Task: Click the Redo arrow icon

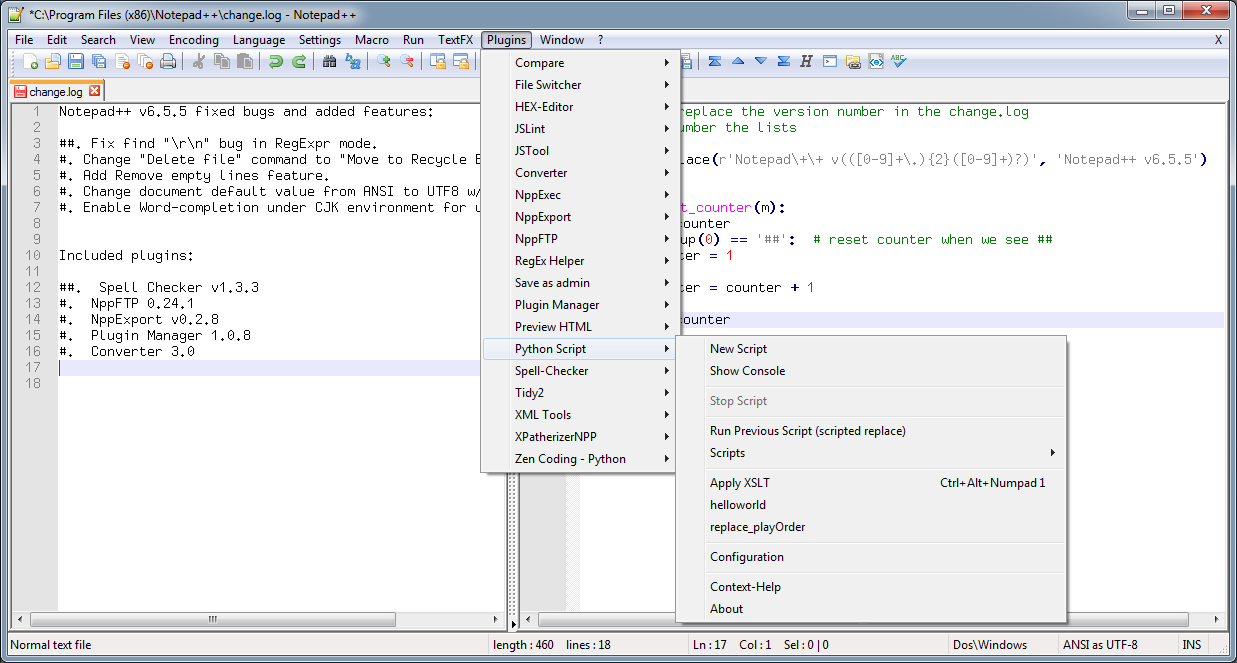Action: (x=298, y=62)
